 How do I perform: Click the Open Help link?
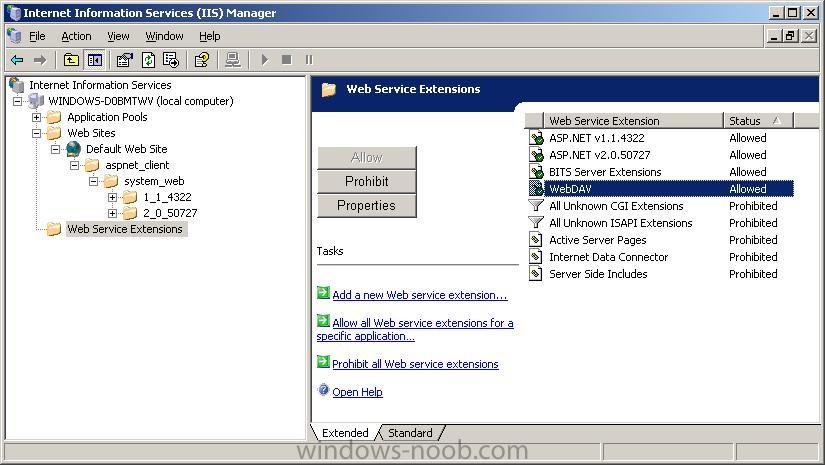(x=357, y=392)
